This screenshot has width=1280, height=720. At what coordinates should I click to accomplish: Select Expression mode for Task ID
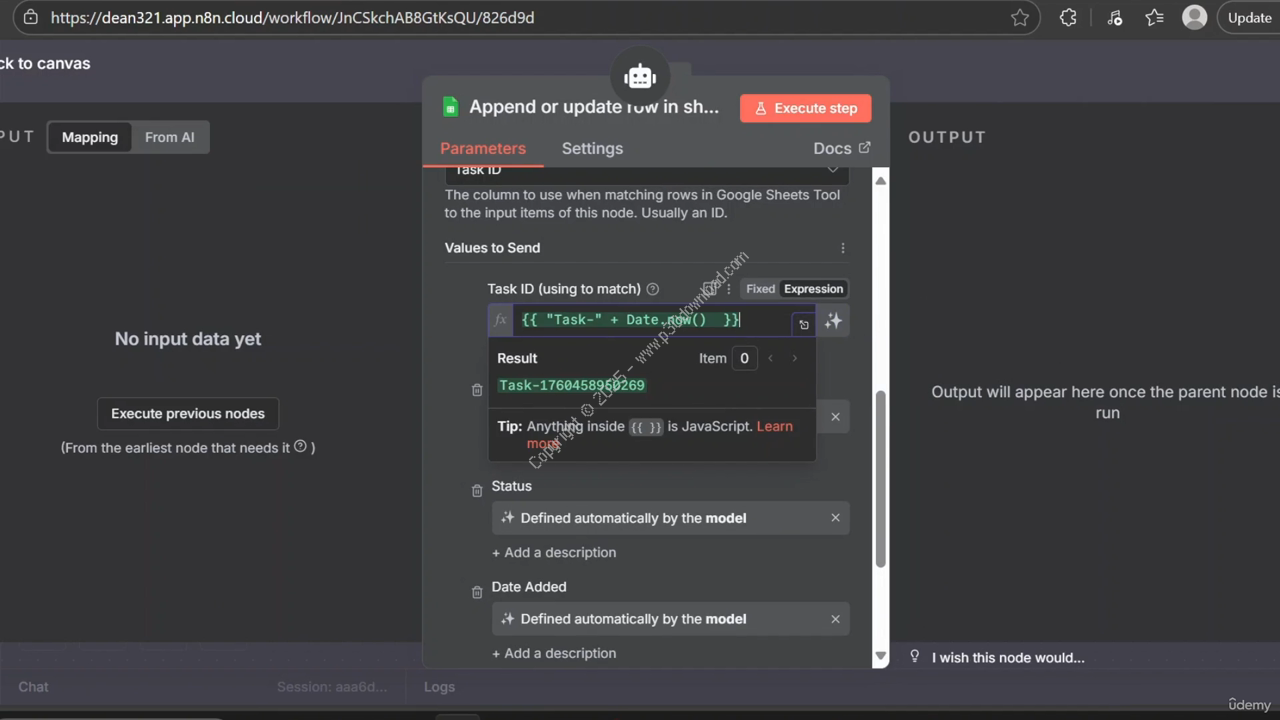pos(813,289)
